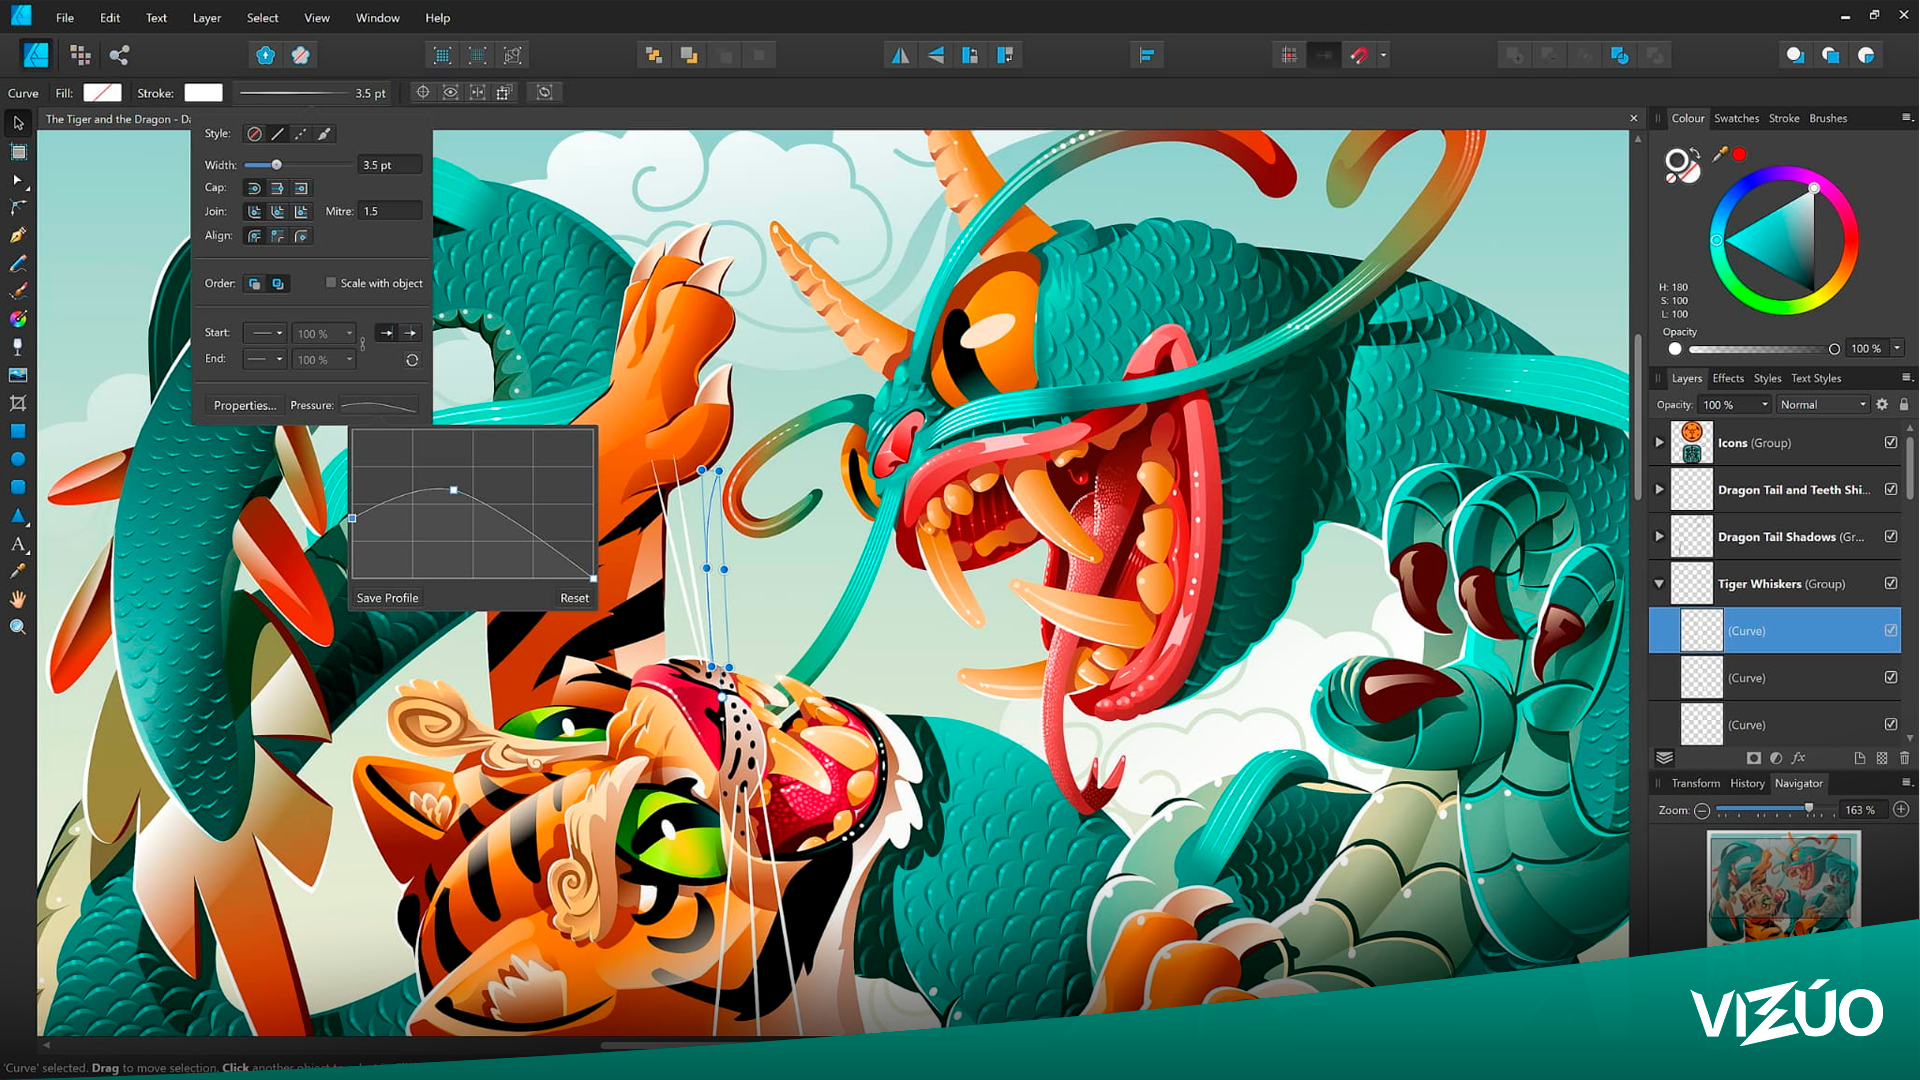Expand the Dragon Tail Shadows group
The height and width of the screenshot is (1080, 1920).
point(1660,537)
